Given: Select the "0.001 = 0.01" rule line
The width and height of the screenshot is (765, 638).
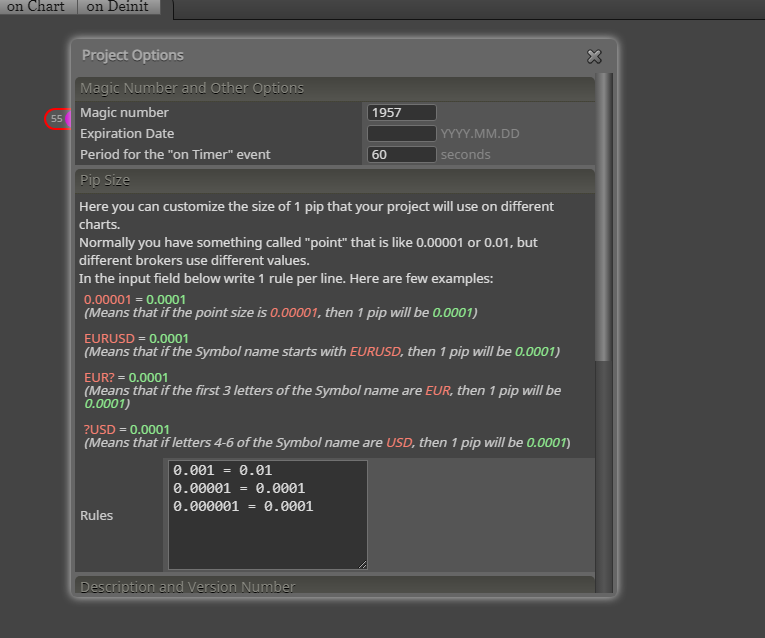Looking at the screenshot, I should tap(222, 470).
